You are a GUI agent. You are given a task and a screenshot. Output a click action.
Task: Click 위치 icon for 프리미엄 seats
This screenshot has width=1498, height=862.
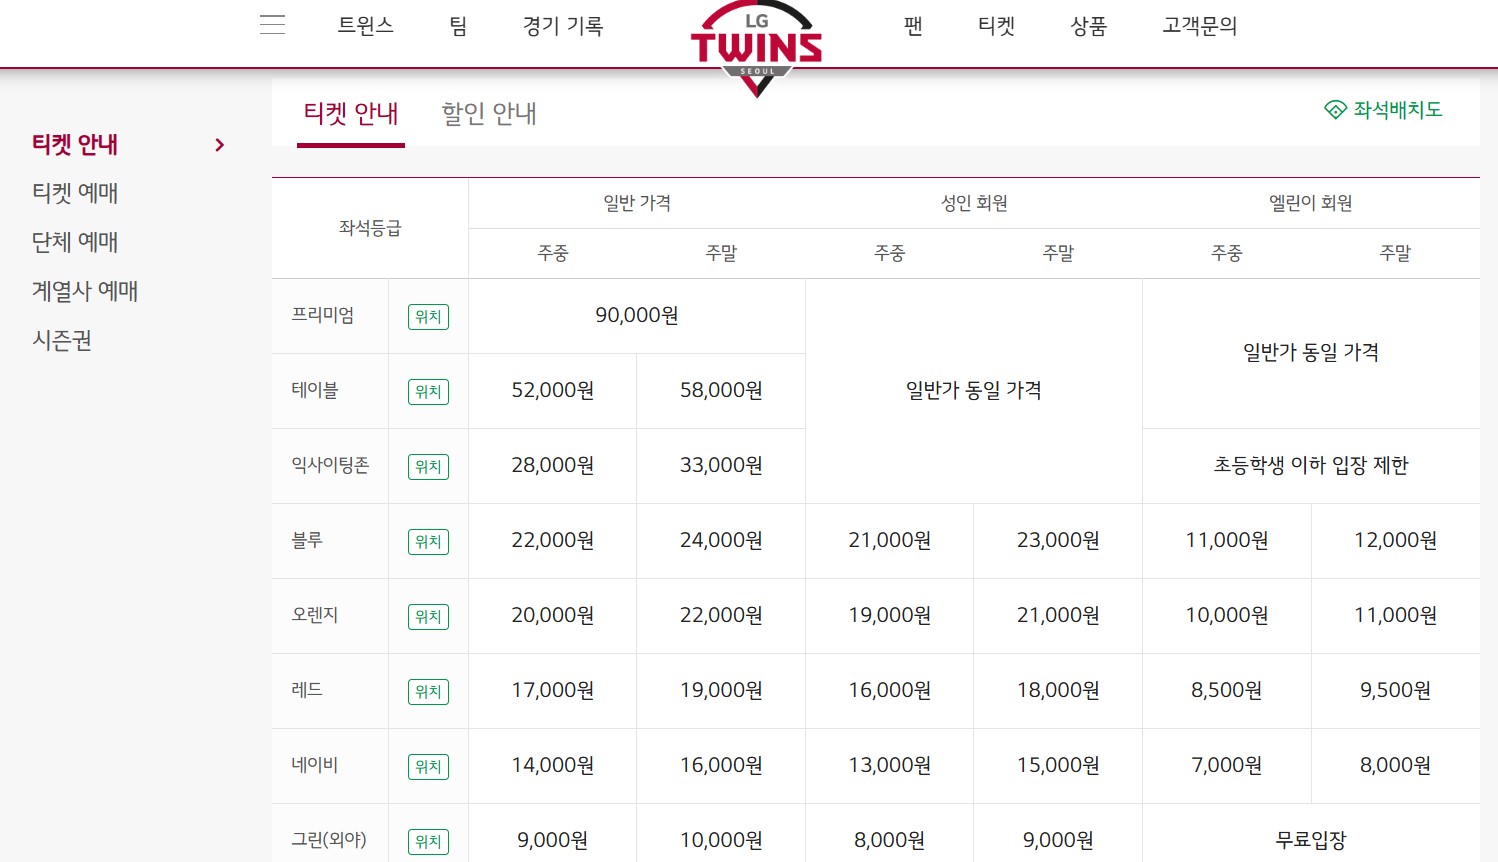[428, 316]
